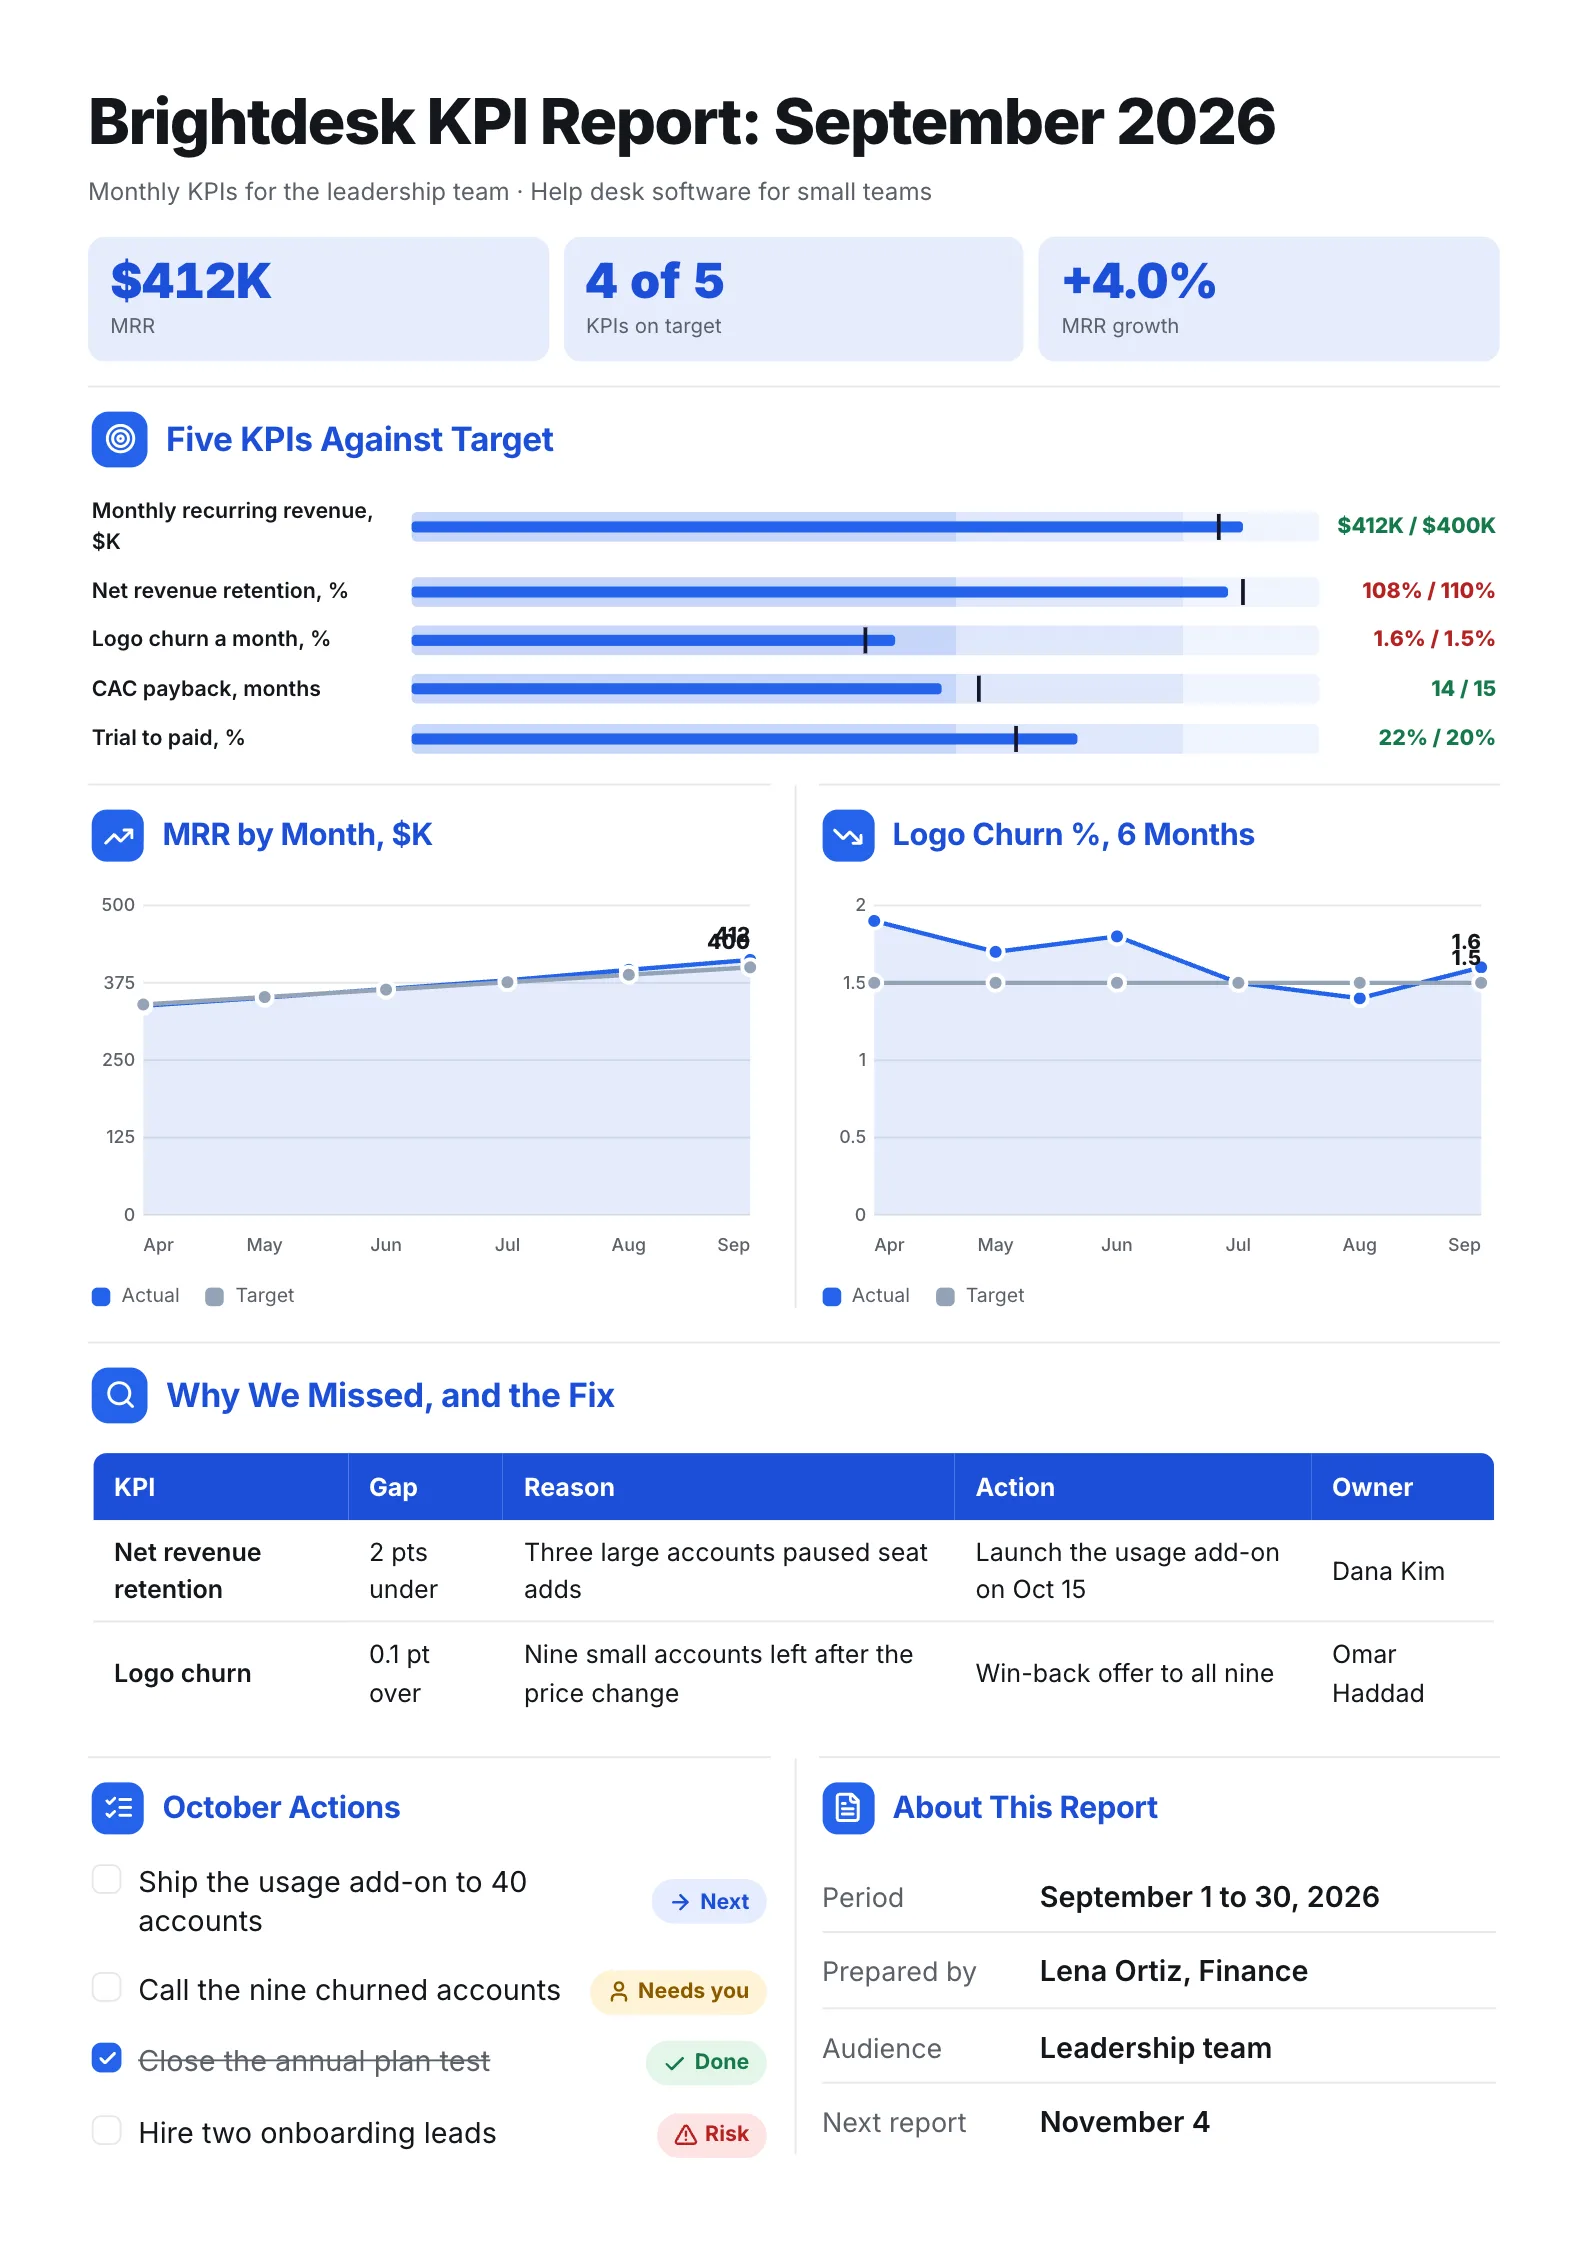
Task: Click the Action column header
Action: (x=1133, y=1487)
